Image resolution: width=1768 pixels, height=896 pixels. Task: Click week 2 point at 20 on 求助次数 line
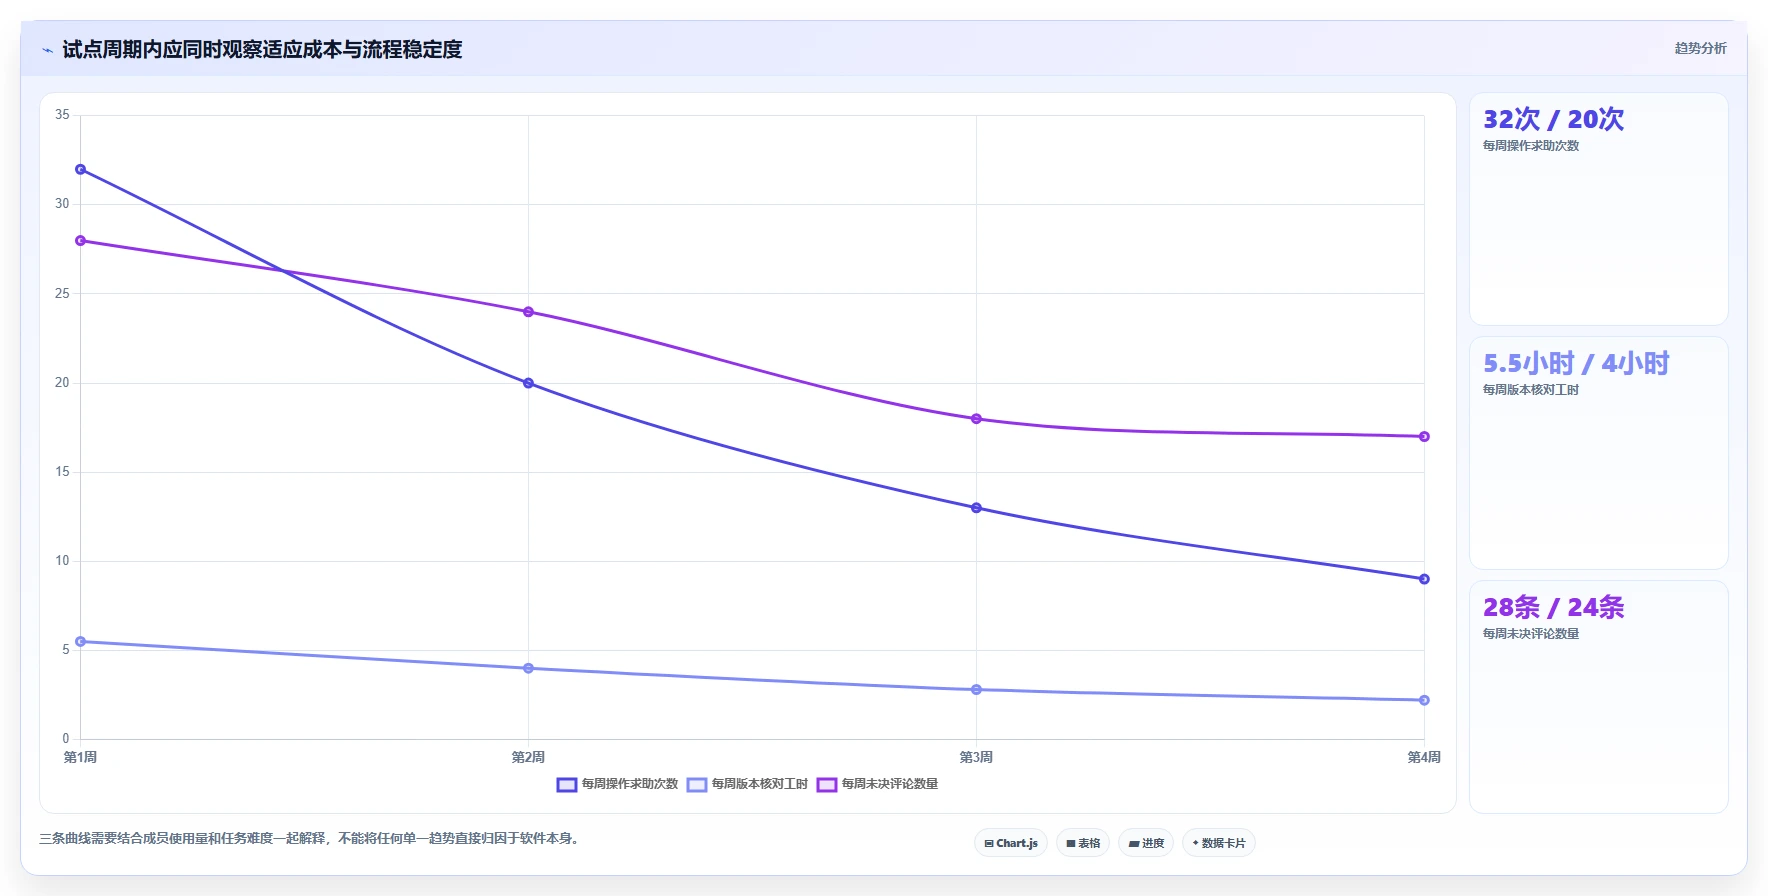tap(529, 383)
